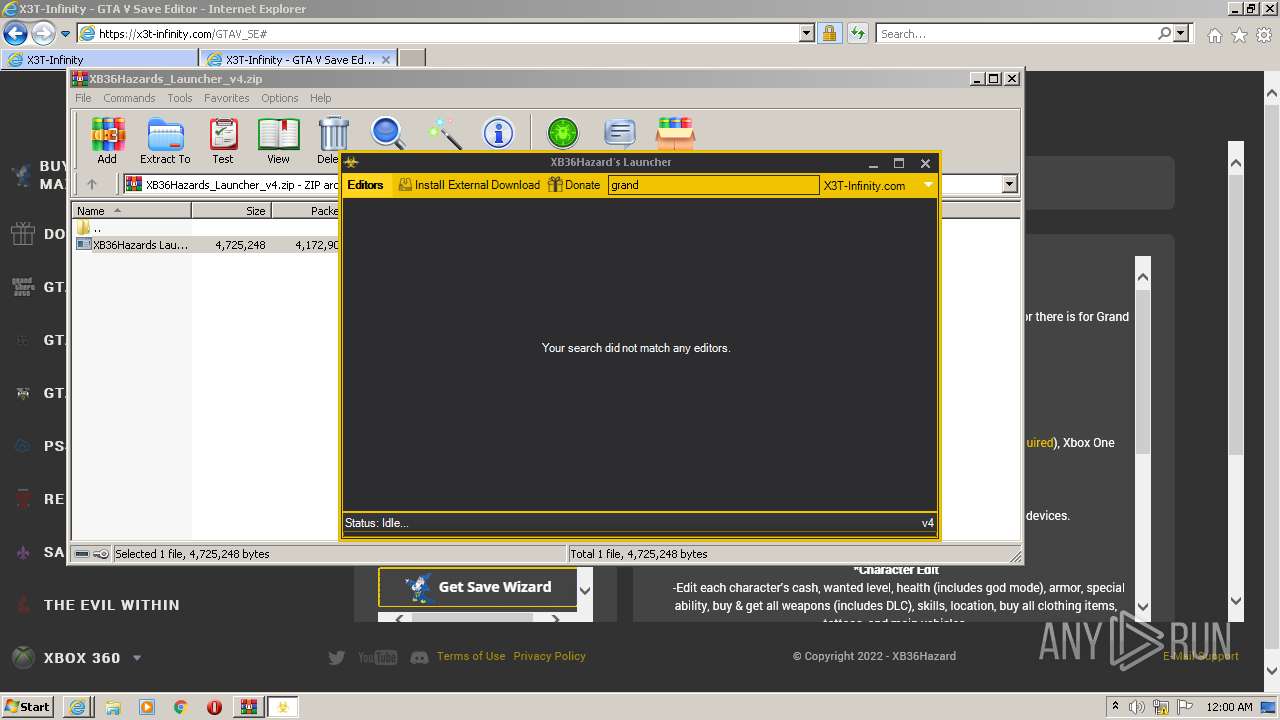Open the WinRAR Commands menu
Viewport: 1280px width, 720px height.
(129, 98)
